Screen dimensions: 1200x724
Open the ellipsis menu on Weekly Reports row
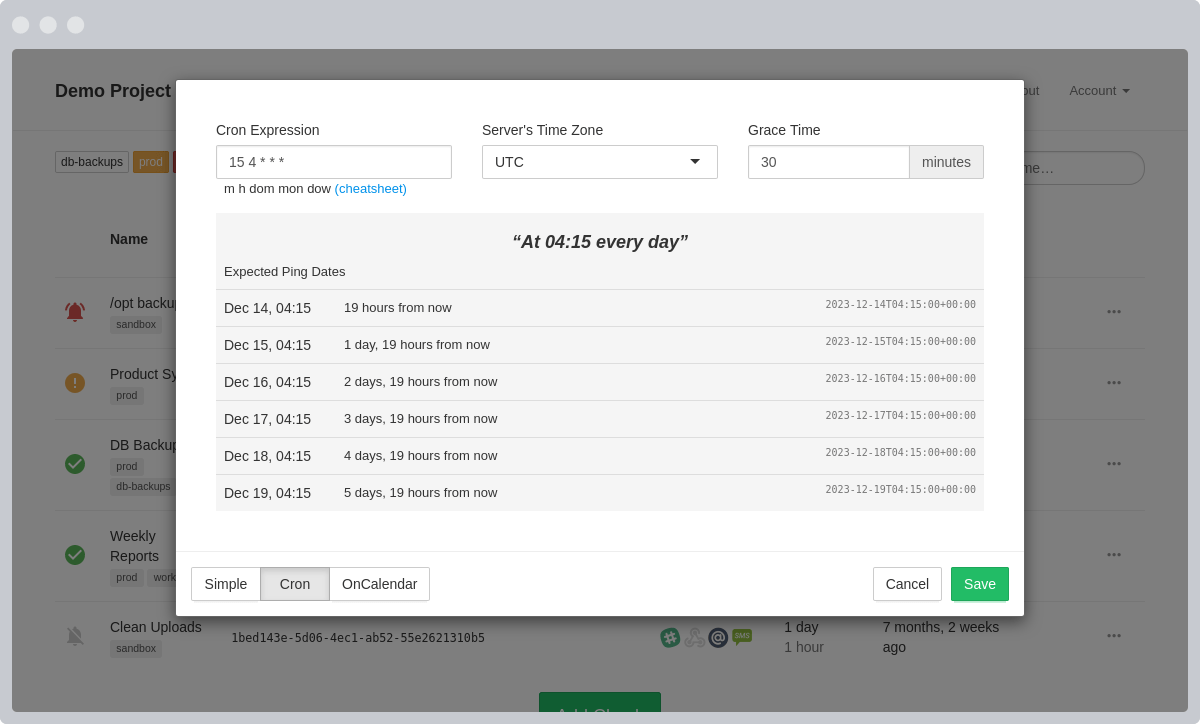pyautogui.click(x=1114, y=554)
